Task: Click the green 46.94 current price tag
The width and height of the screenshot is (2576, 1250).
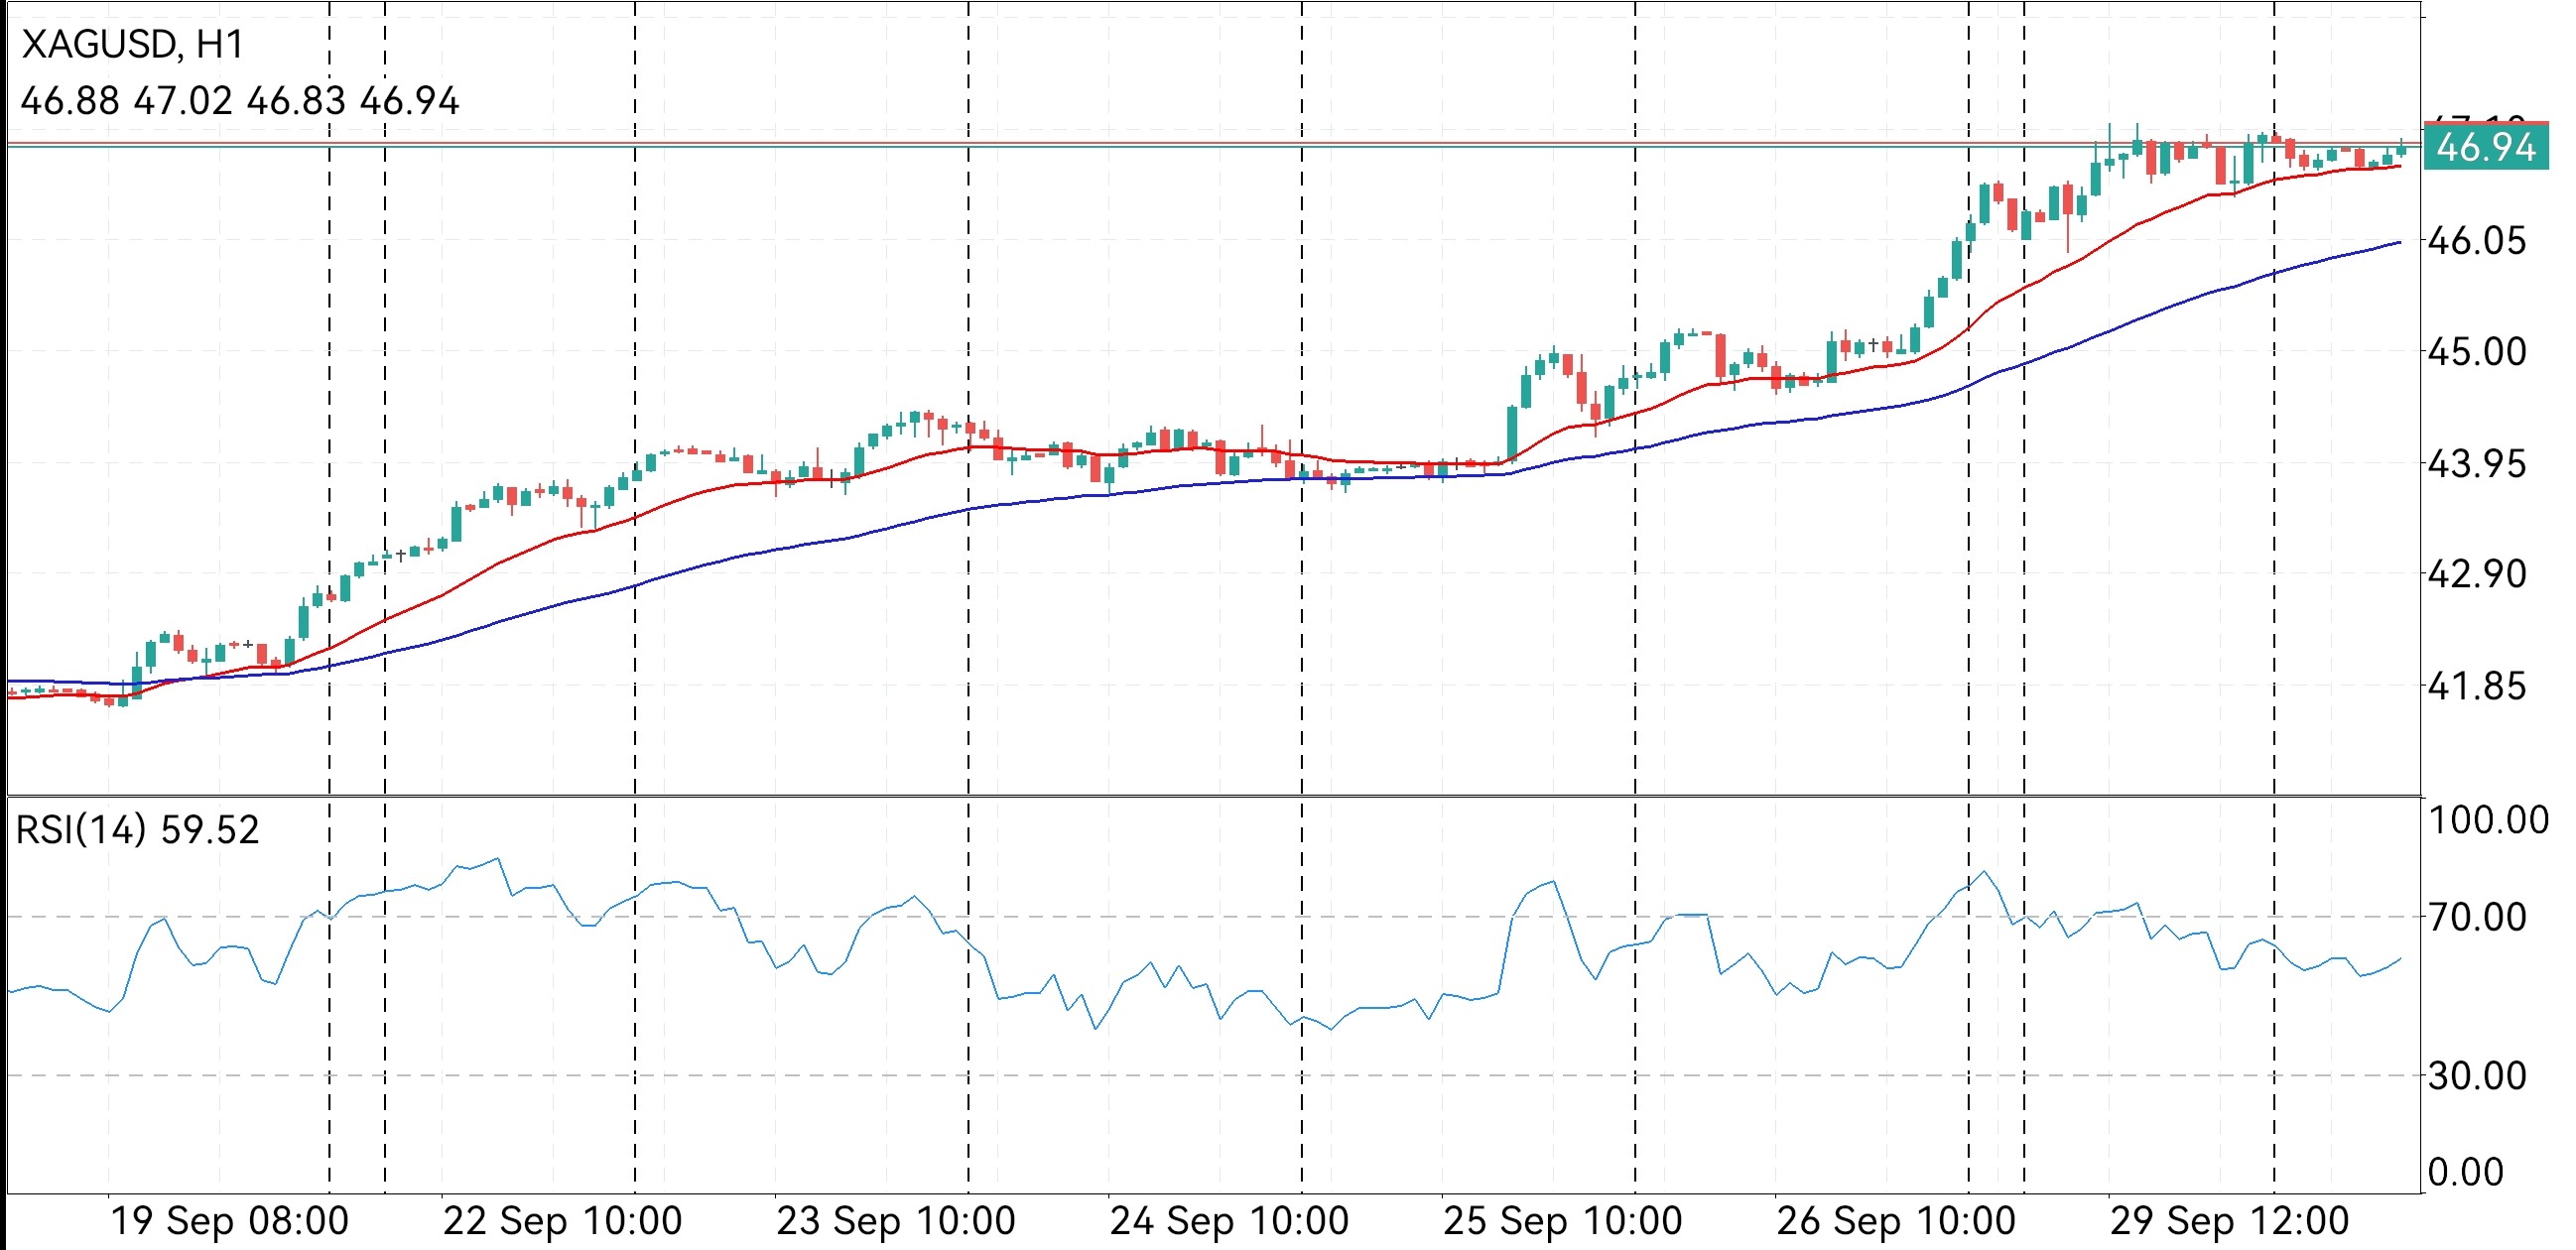Action: (x=2485, y=148)
